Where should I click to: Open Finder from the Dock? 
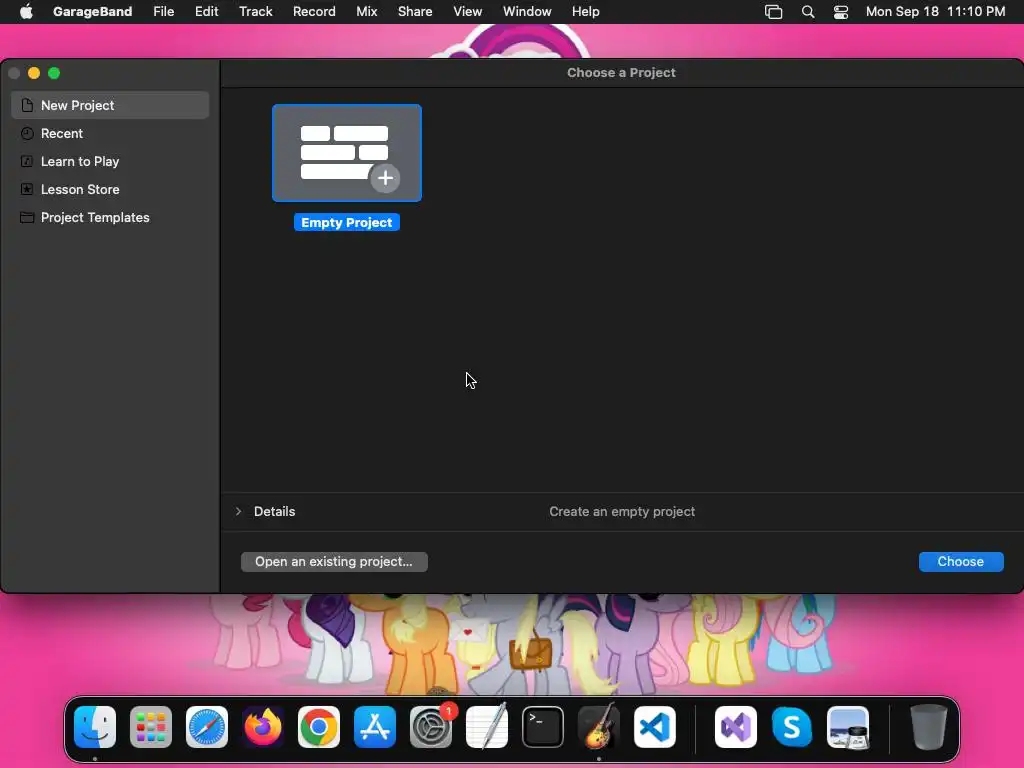(95, 727)
